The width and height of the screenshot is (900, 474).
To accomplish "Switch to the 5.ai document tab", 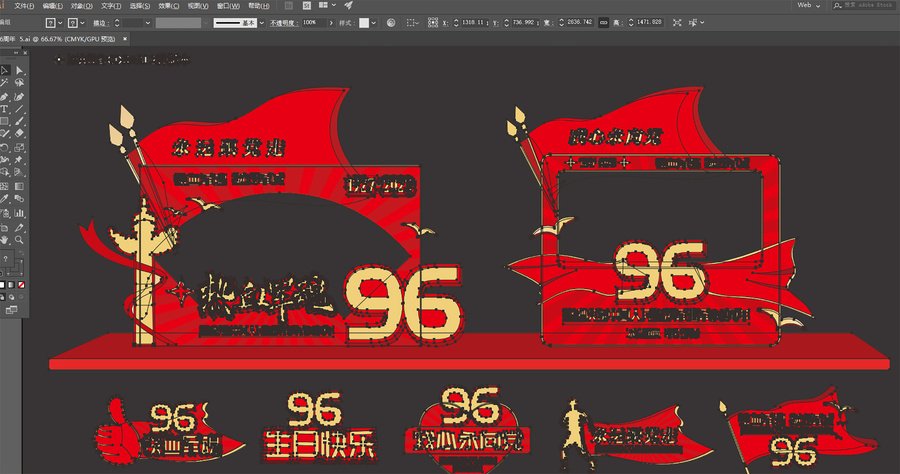I will [58, 39].
